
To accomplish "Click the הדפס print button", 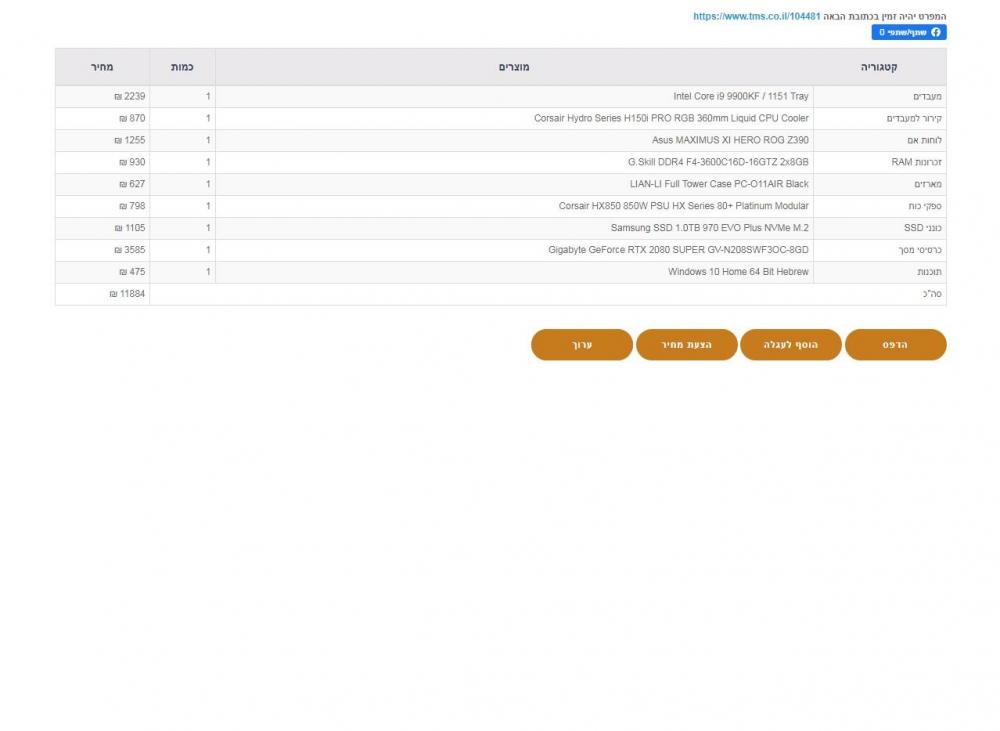I will pos(895,344).
